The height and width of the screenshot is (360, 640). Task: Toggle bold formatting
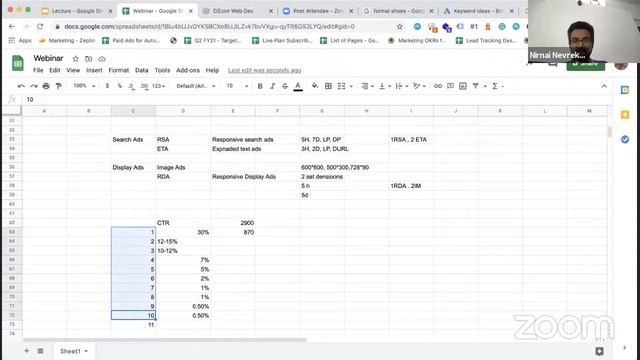click(260, 86)
